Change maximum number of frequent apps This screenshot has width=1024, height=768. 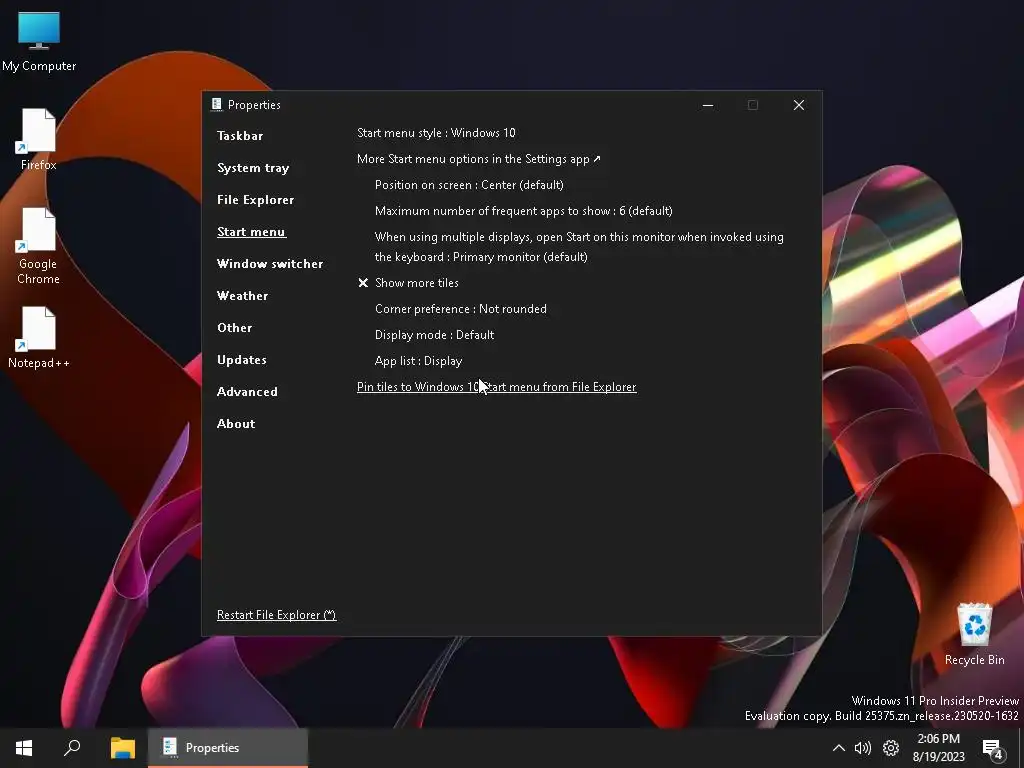(523, 211)
